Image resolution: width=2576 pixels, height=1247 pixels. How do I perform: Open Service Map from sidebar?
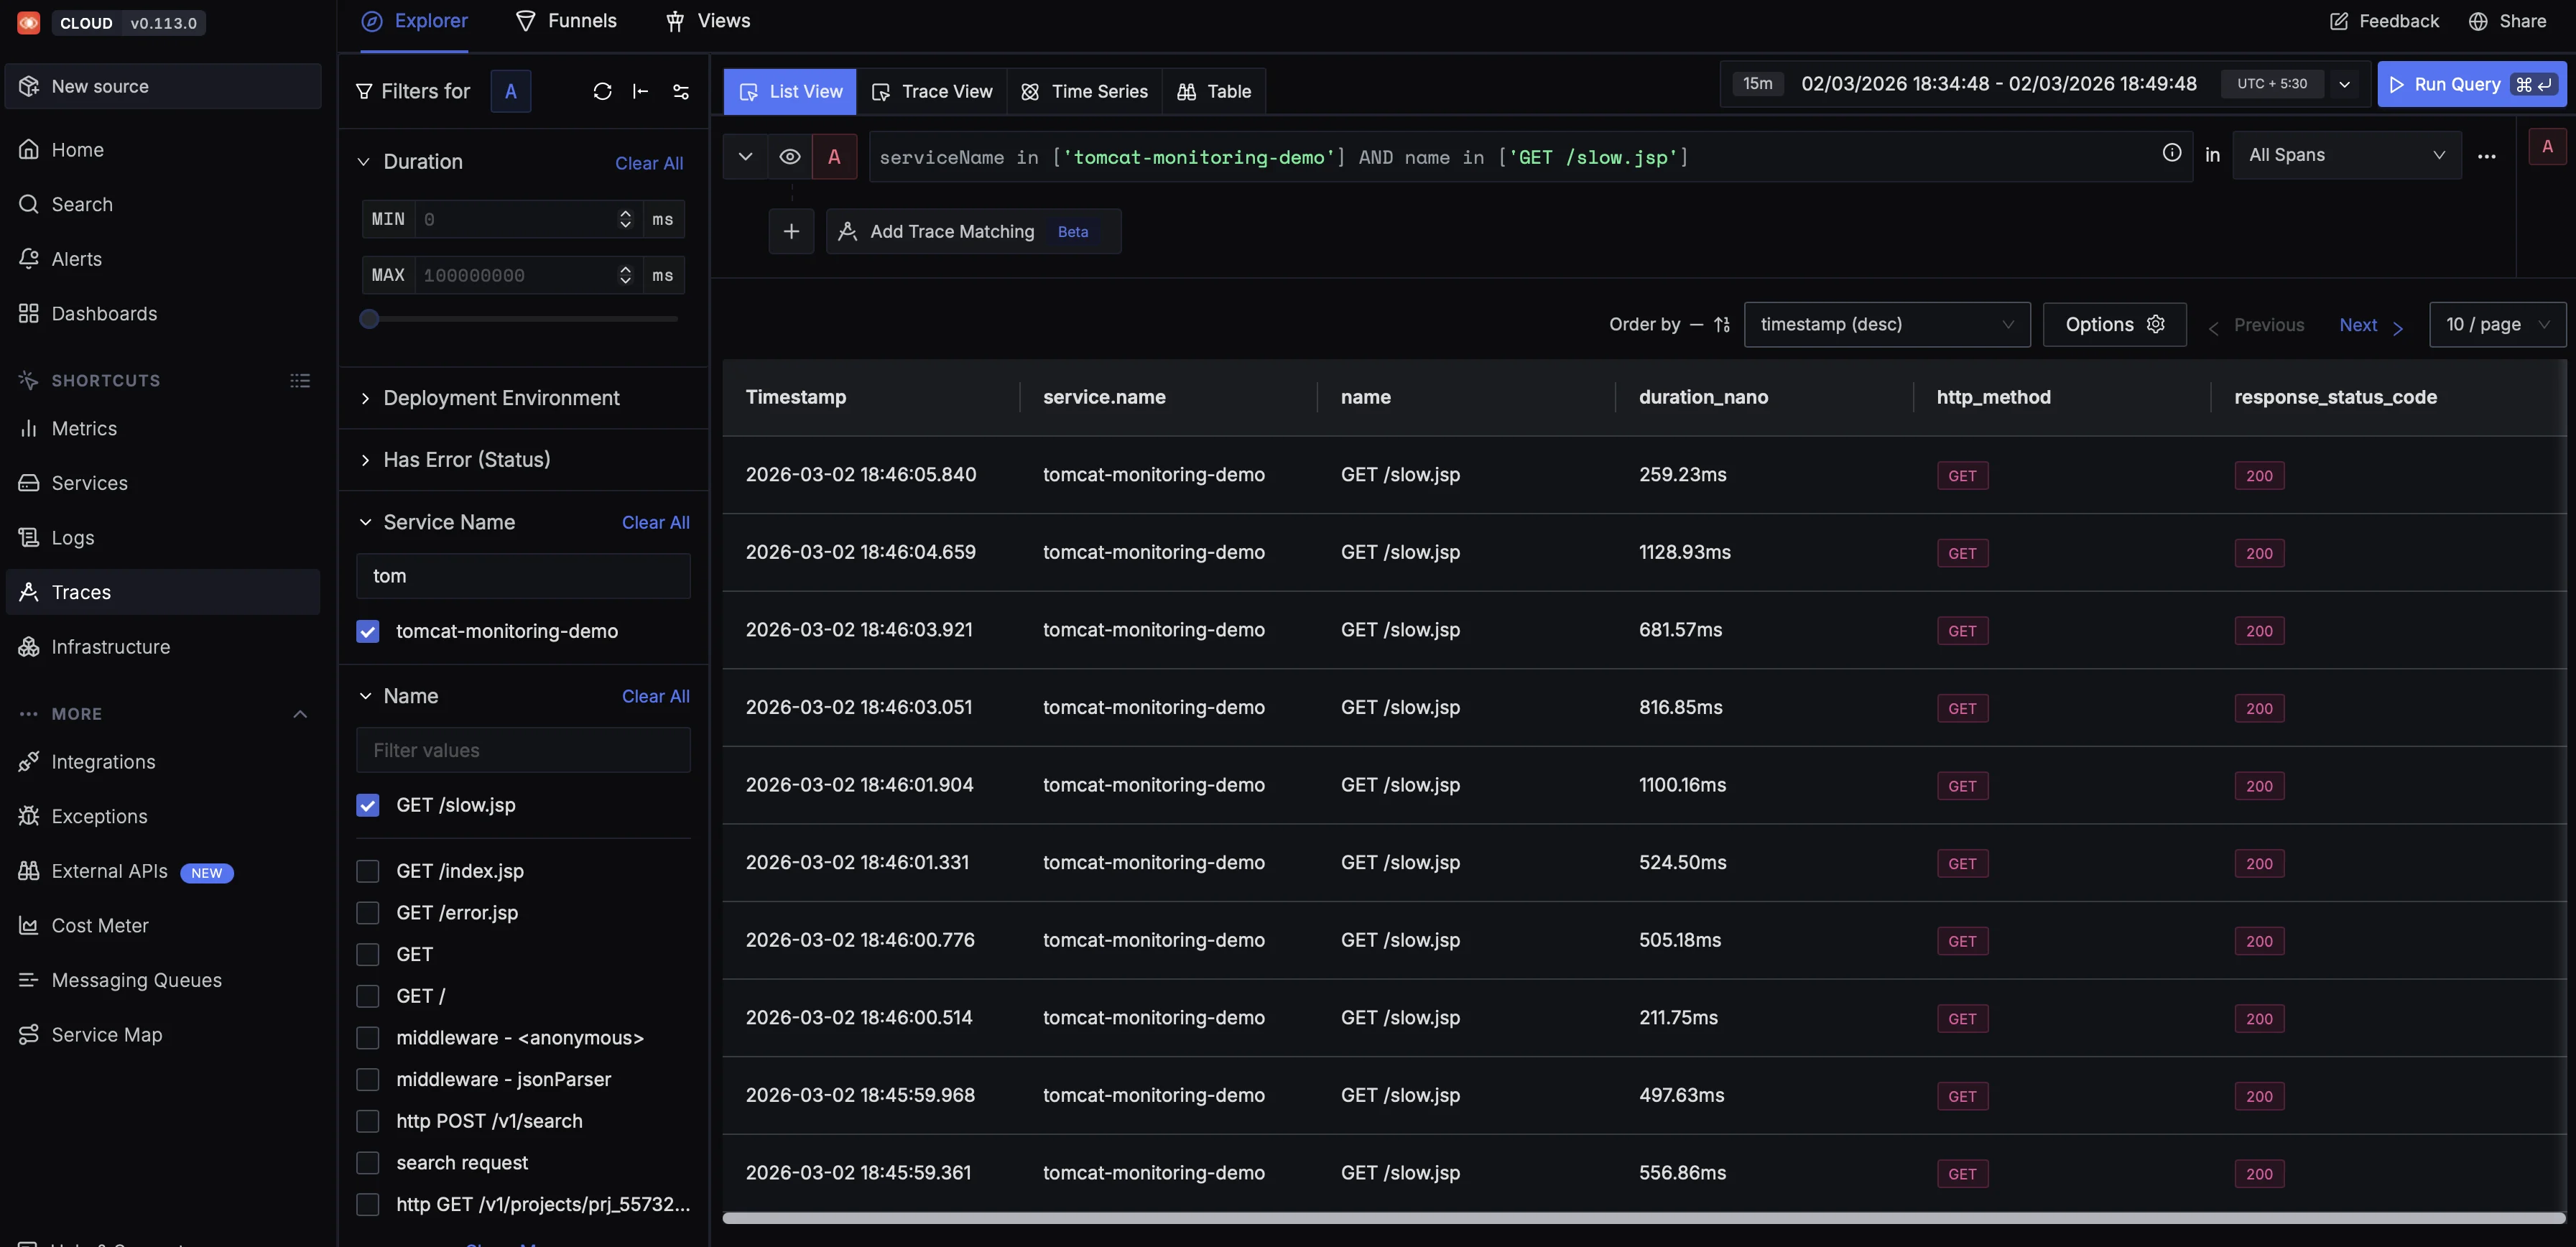106,1035
